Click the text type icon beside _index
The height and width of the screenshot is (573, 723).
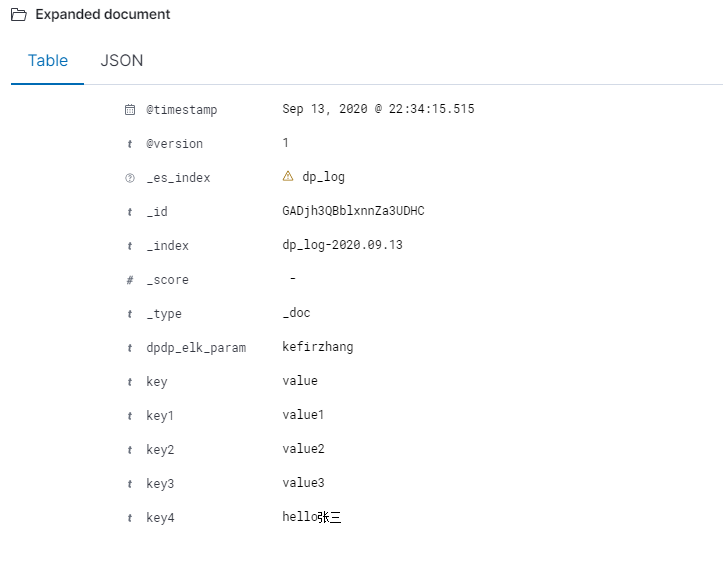coord(130,246)
